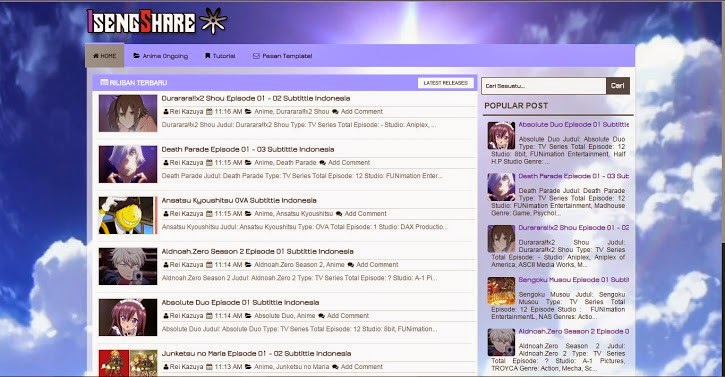Open popular post Sengoku Musou Episode 01
Image resolution: width=725 pixels, height=377 pixels.
(x=573, y=280)
